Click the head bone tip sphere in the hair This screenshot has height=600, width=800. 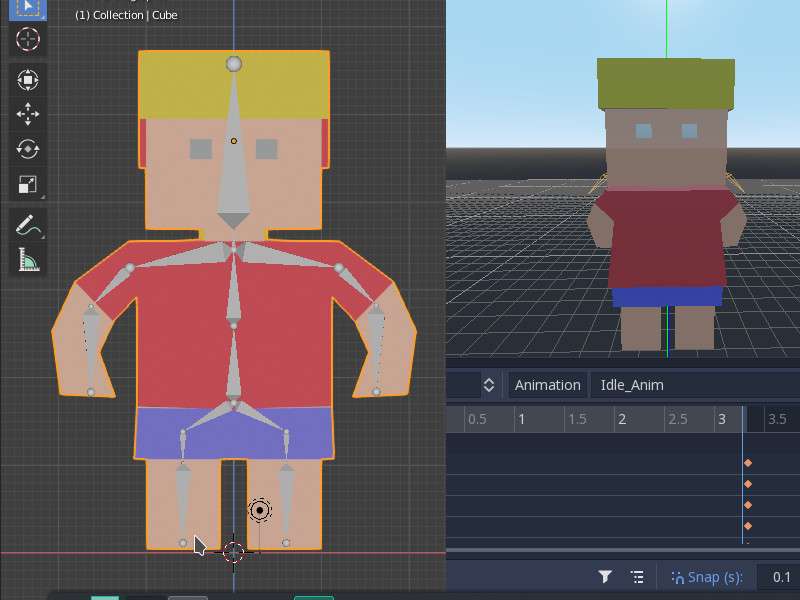(x=234, y=64)
